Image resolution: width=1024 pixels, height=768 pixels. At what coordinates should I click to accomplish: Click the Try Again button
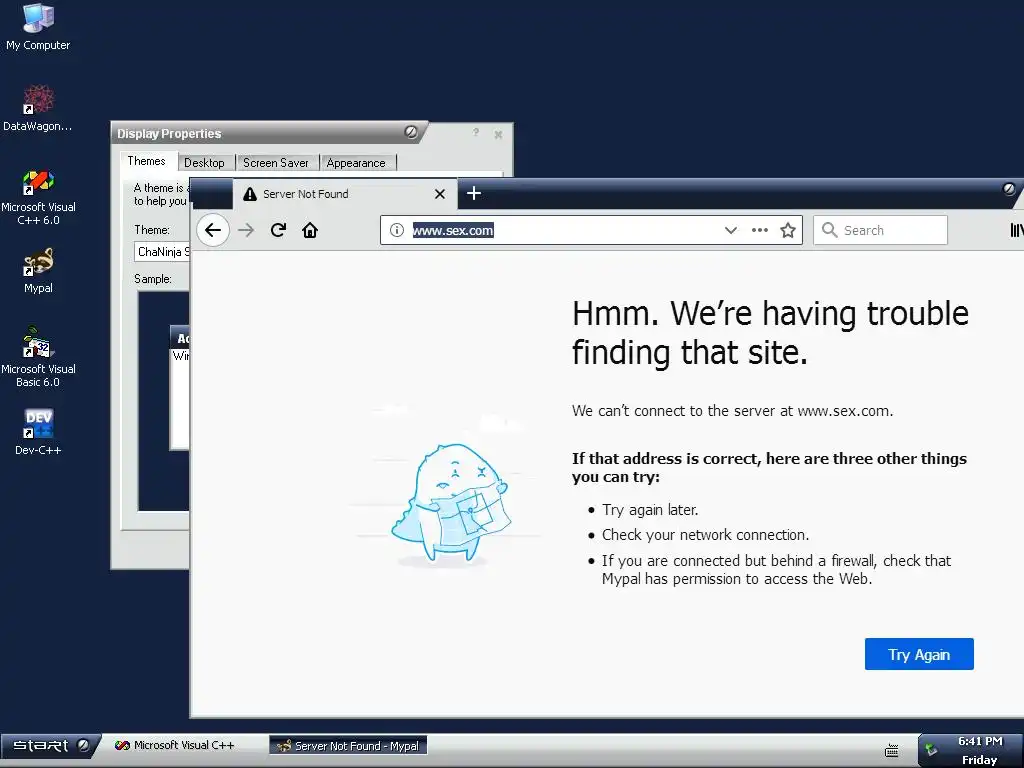(919, 654)
